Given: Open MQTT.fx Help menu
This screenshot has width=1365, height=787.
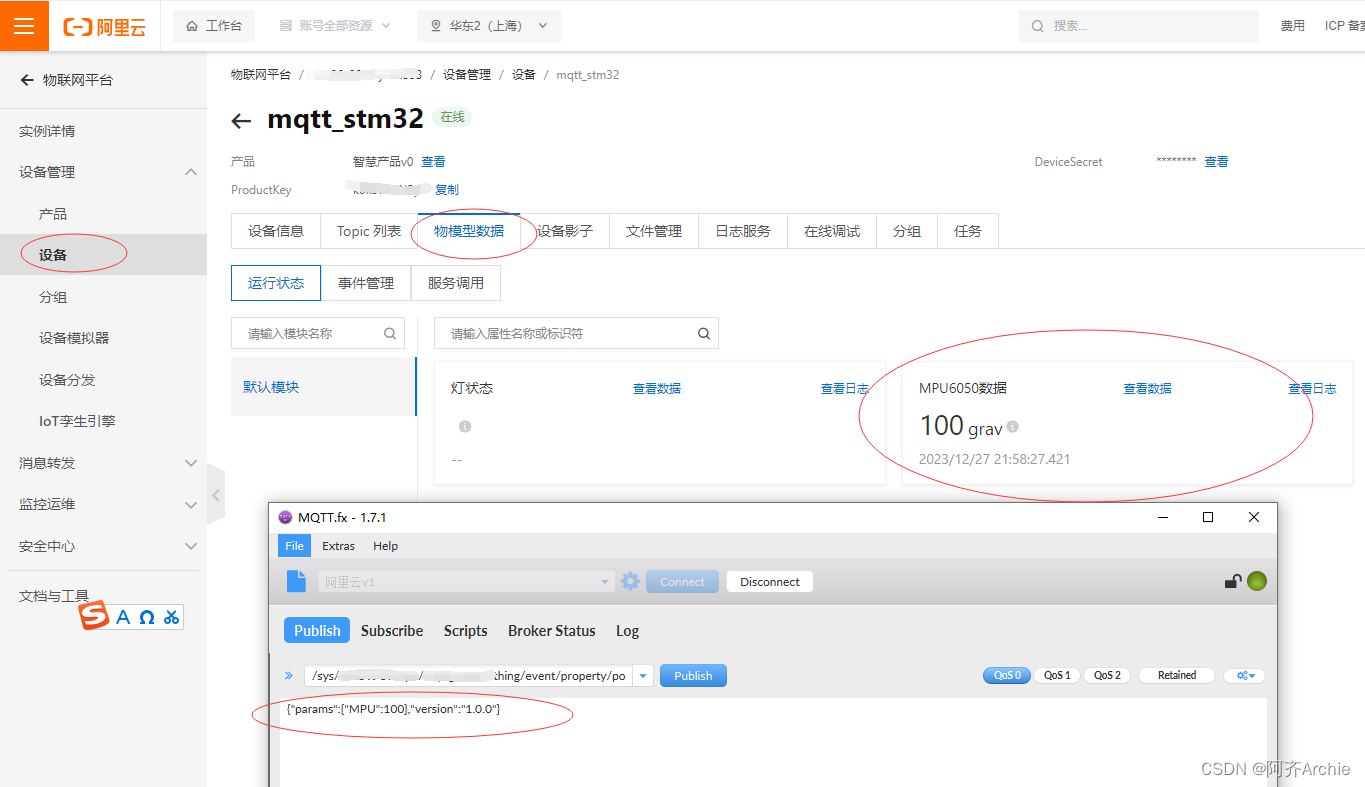Looking at the screenshot, I should click(385, 546).
